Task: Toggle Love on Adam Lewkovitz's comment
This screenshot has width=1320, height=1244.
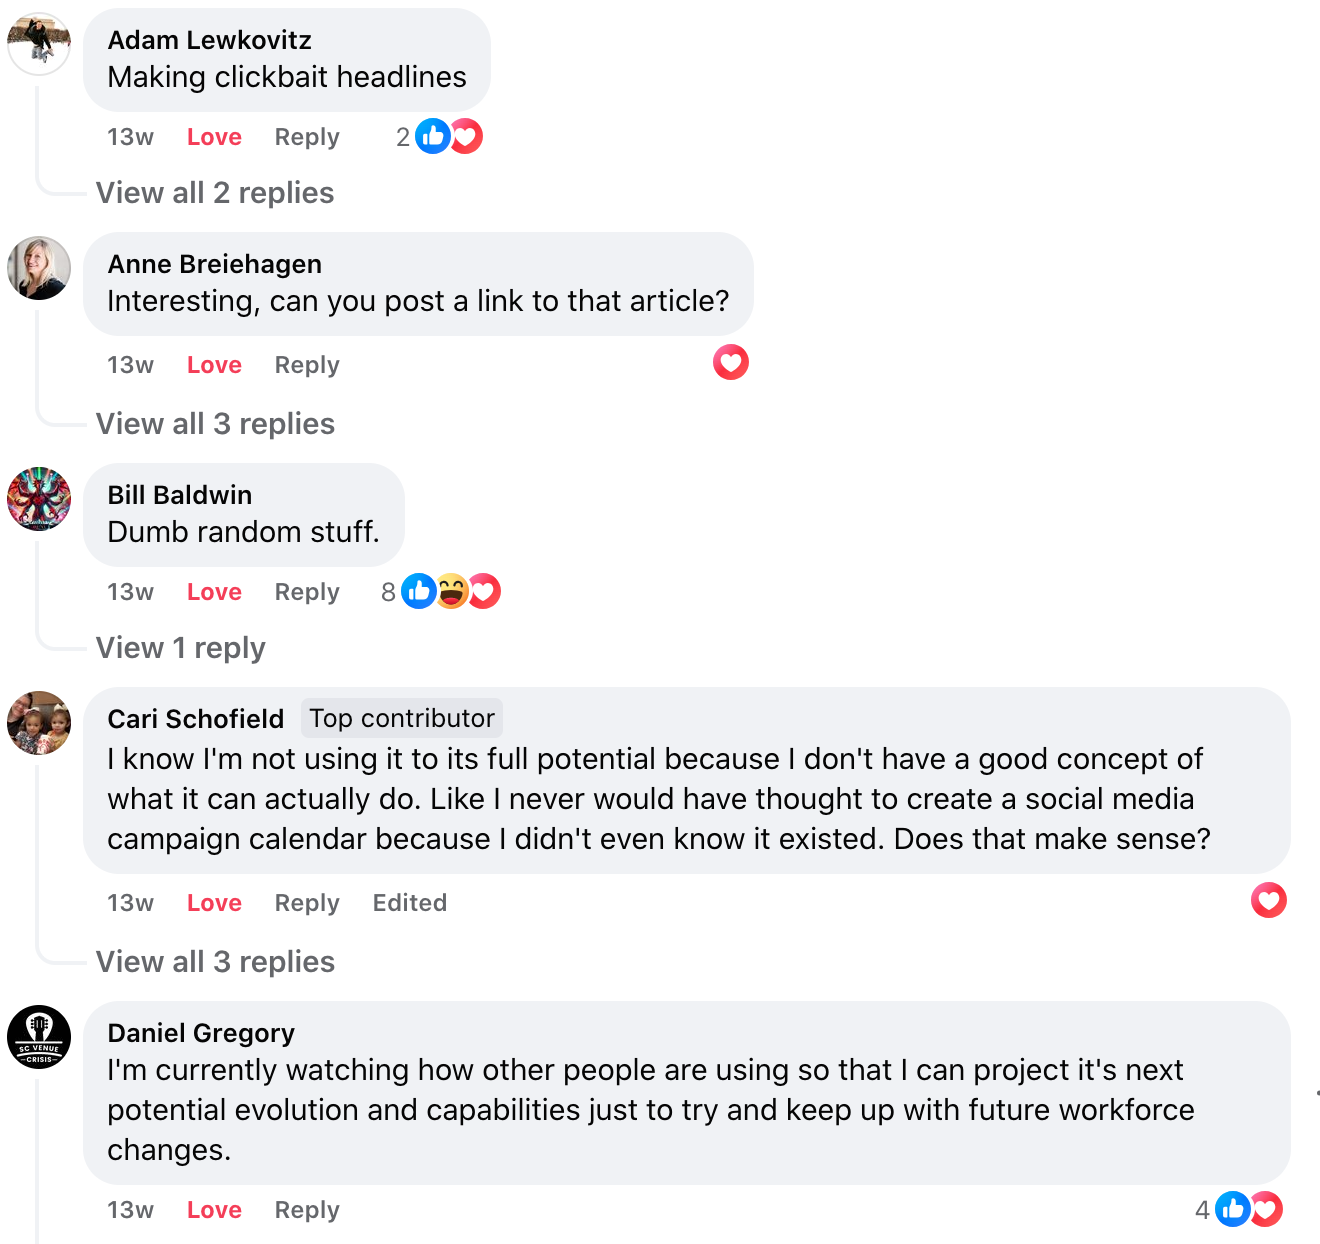Action: 214,137
